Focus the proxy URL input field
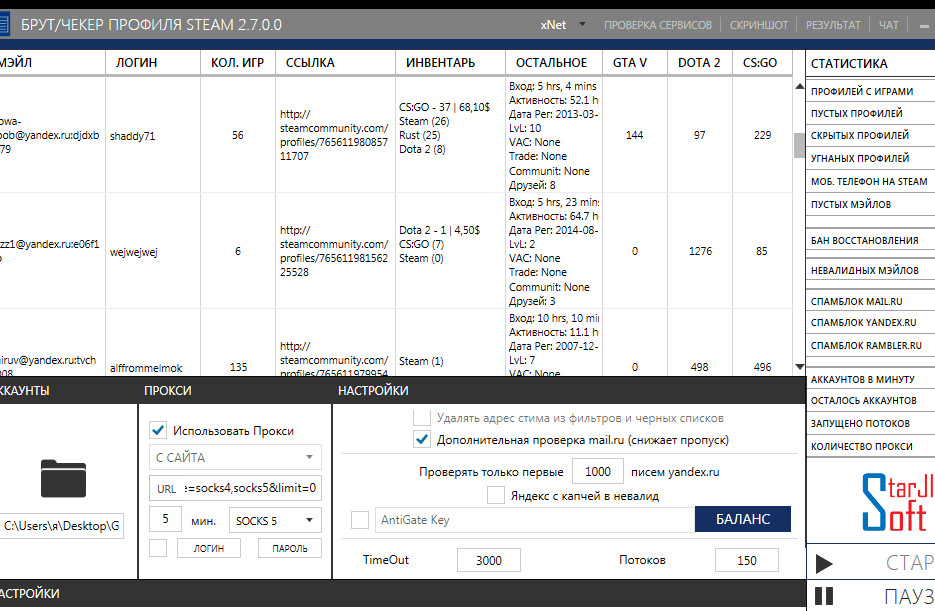The image size is (935, 611). 235,488
